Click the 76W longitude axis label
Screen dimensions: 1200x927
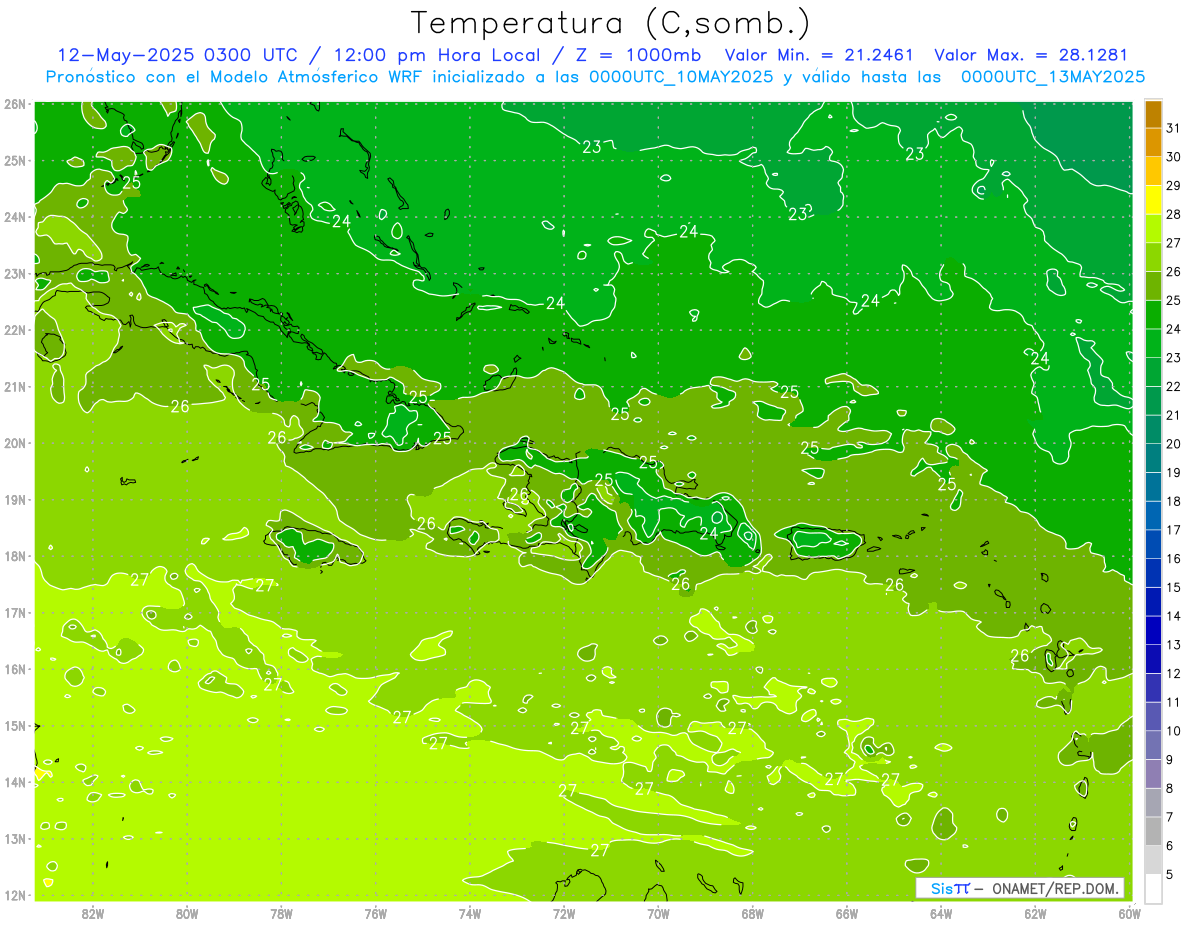tap(375, 913)
